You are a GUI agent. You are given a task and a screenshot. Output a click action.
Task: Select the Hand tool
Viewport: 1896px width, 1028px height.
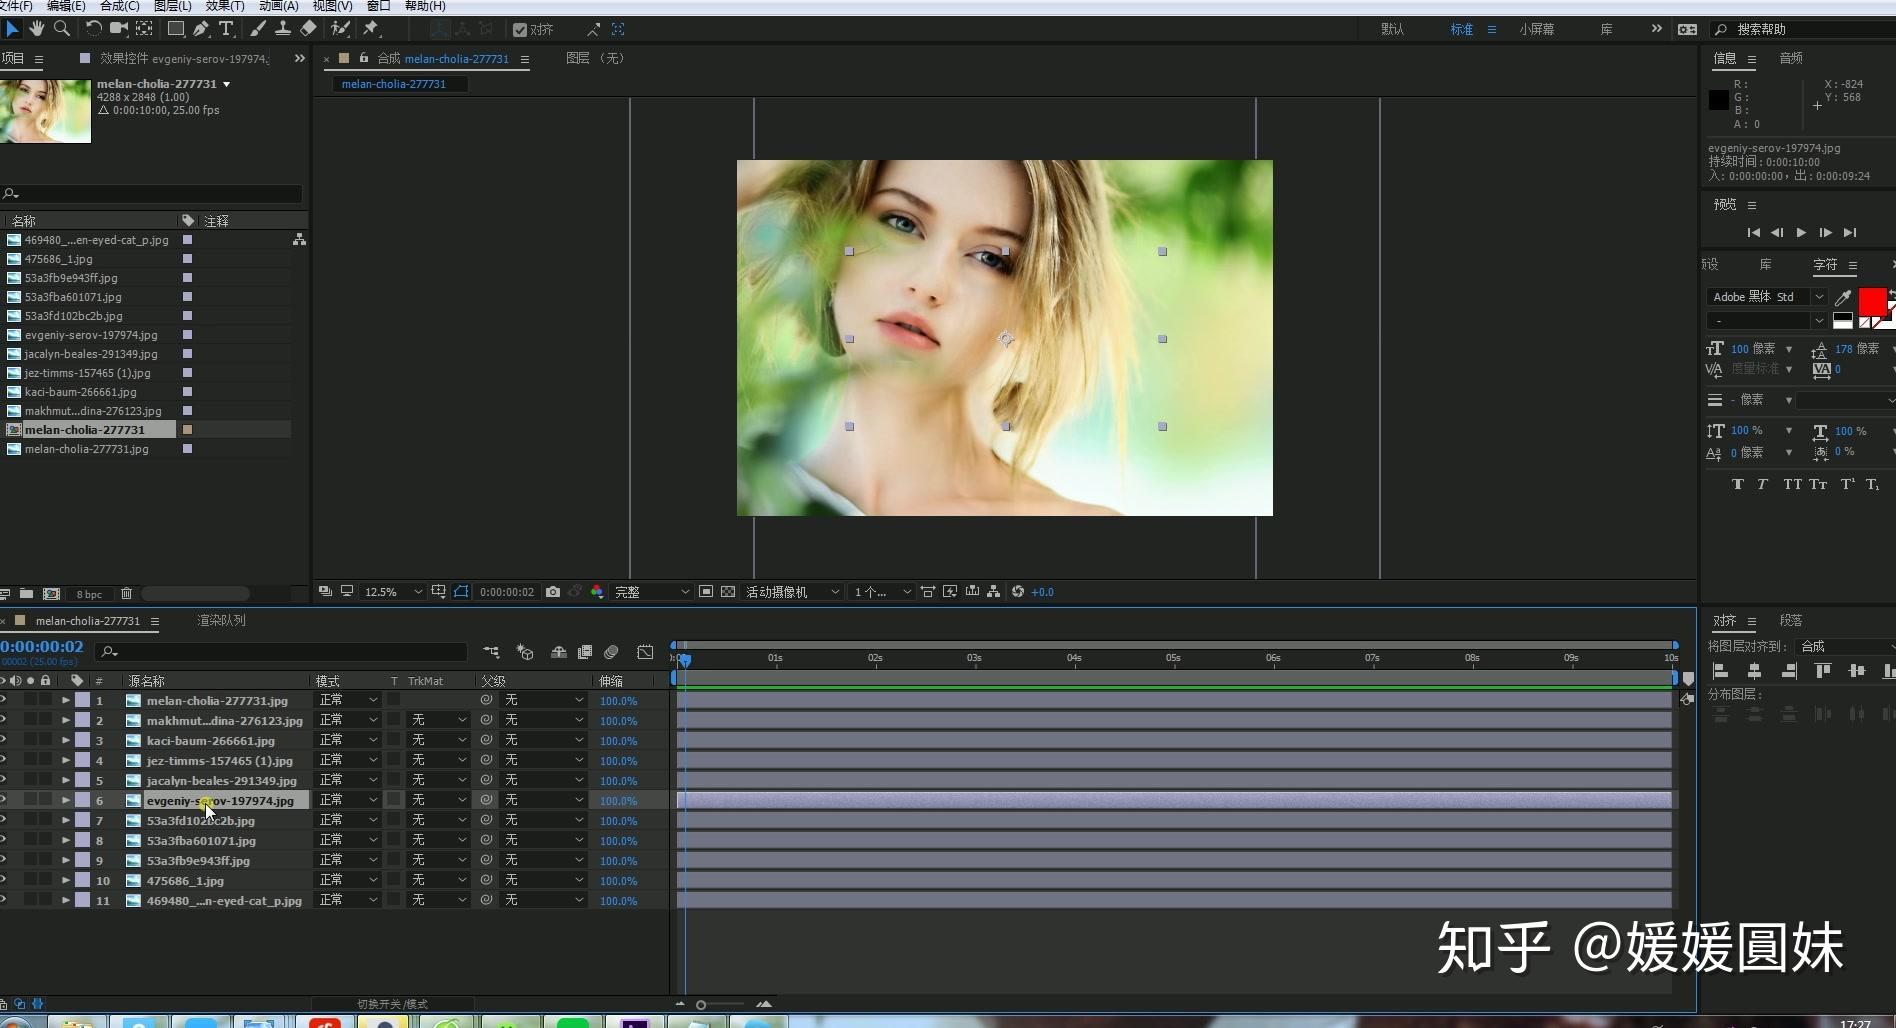37,29
